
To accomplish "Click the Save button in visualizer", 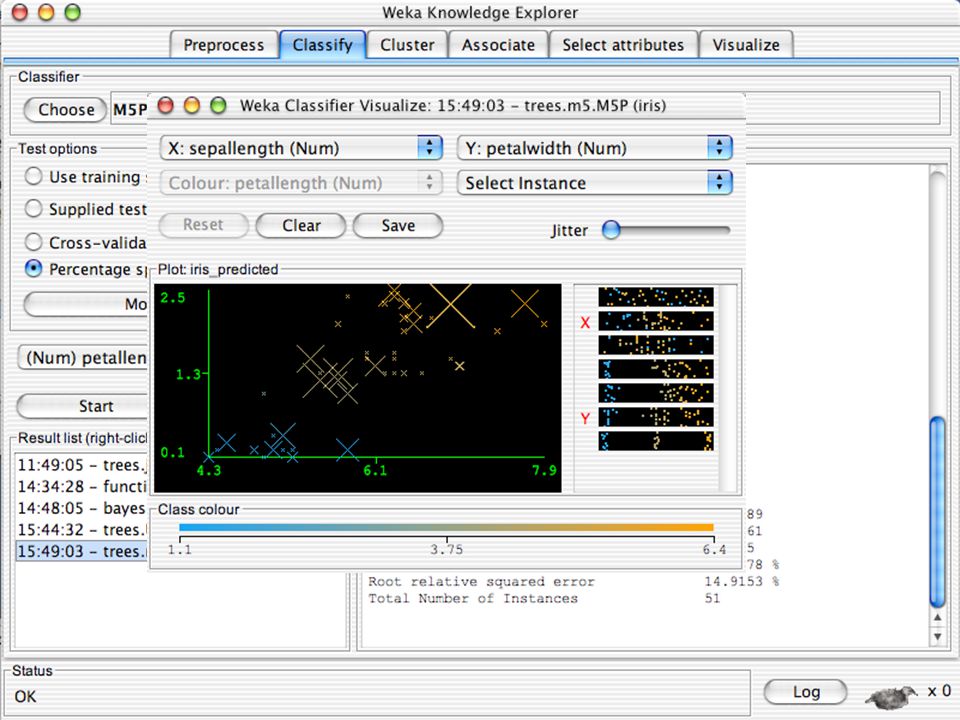I will pos(398,225).
